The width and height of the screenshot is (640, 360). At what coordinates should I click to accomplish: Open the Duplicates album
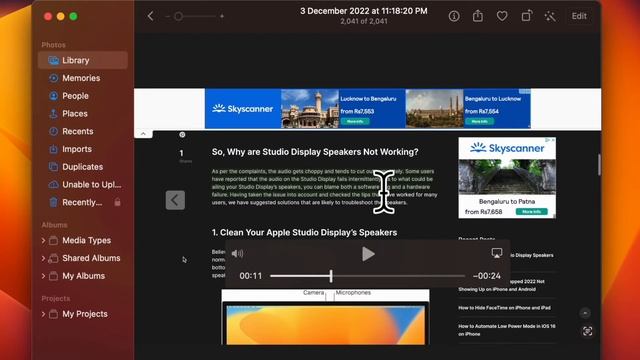[x=83, y=167]
